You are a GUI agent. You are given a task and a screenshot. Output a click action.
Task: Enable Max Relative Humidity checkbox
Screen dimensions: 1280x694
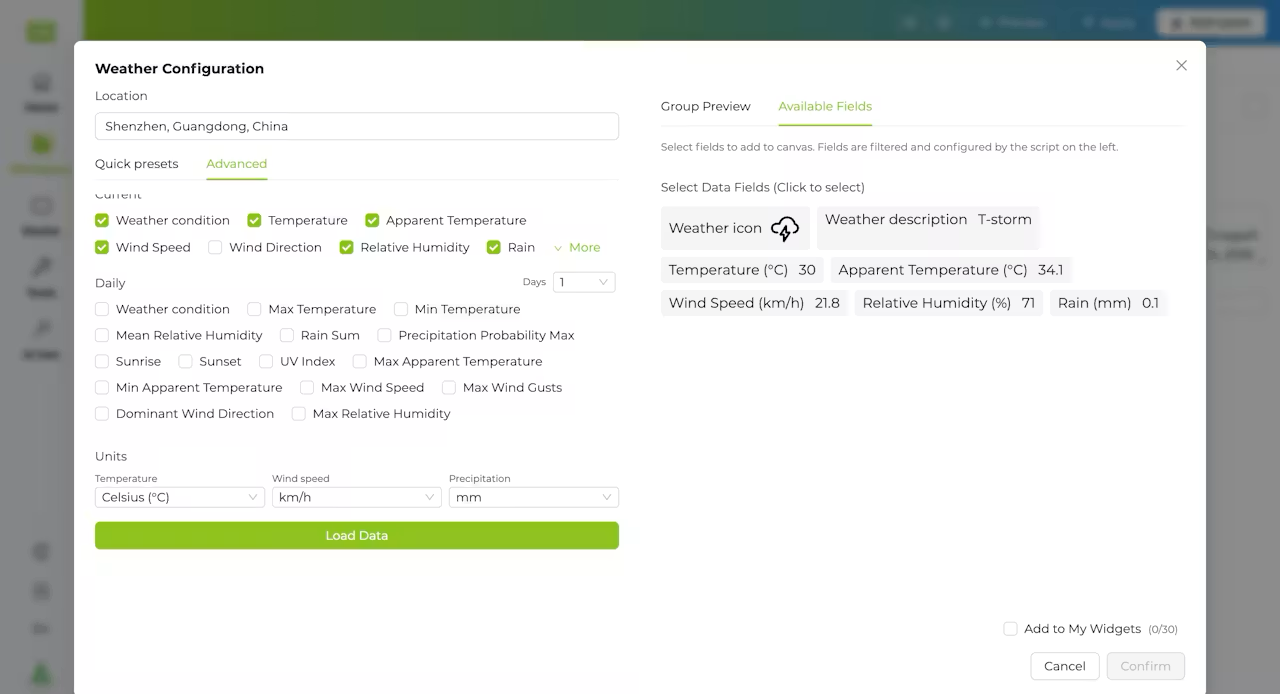tap(298, 413)
